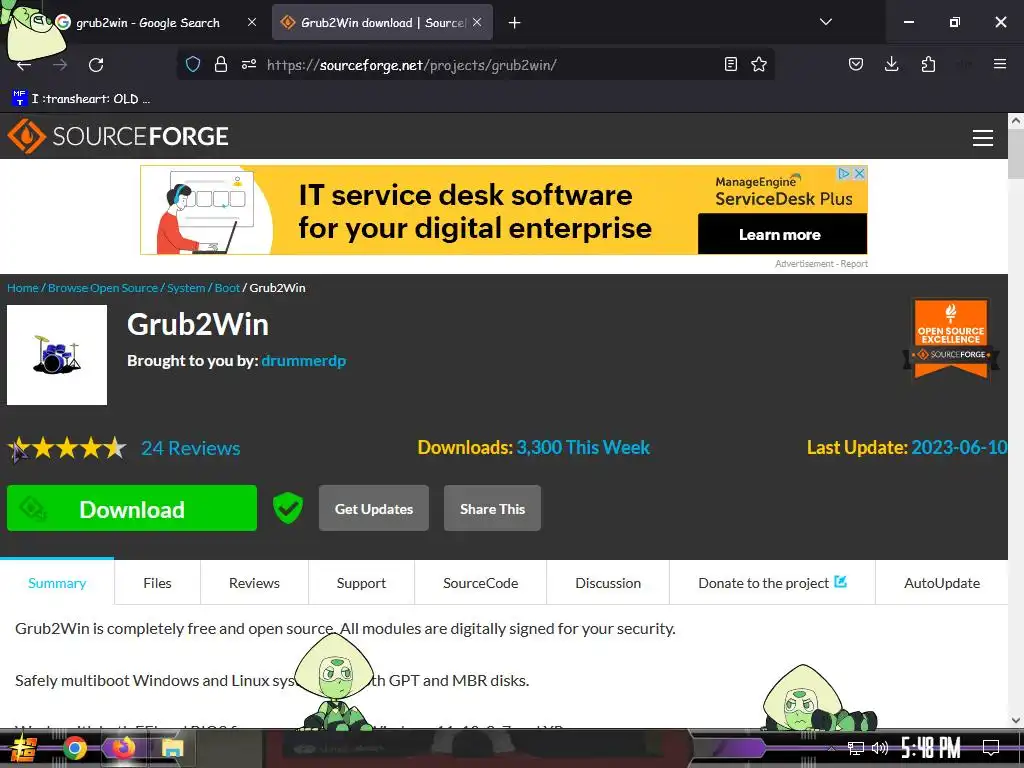The width and height of the screenshot is (1024, 768).
Task: Open File Explorer from the taskbar
Action: pyautogui.click(x=172, y=748)
